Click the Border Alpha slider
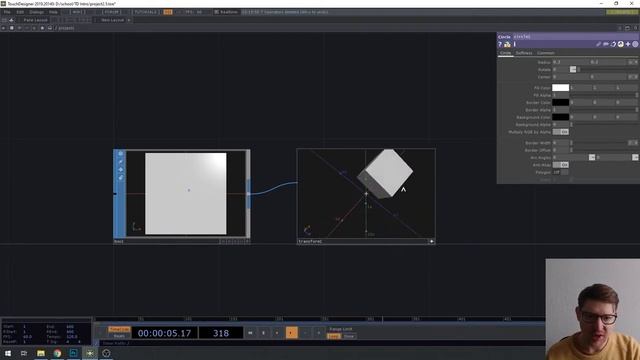Viewport: 640px width, 360px height. click(x=604, y=110)
